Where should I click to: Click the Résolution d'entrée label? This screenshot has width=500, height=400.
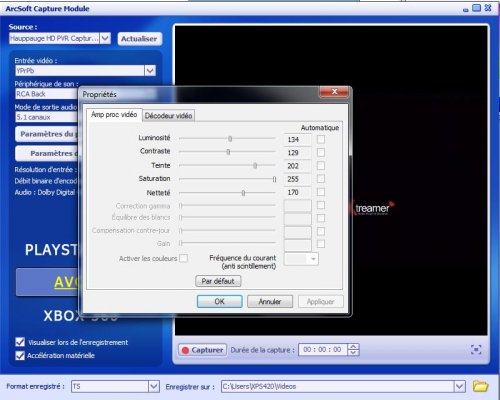pos(46,170)
